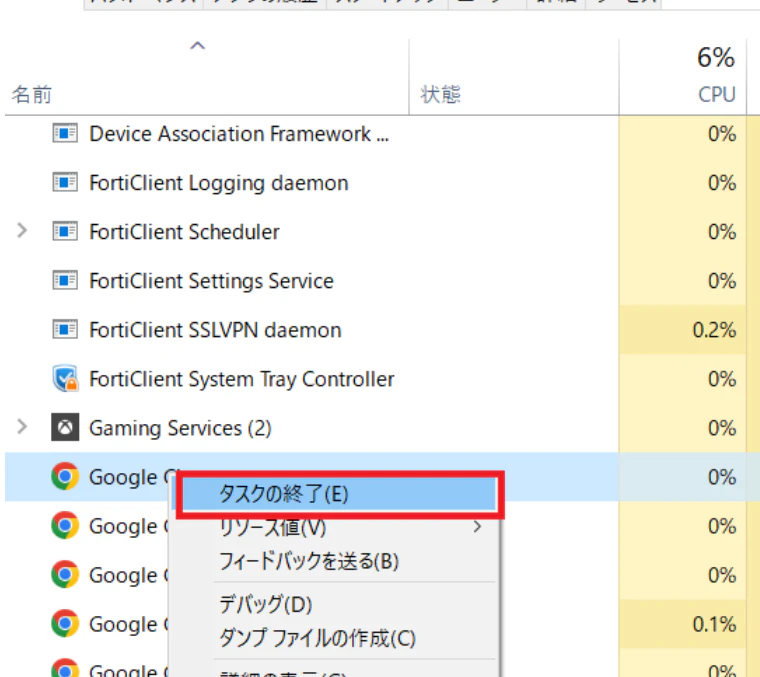Toggle sort direction with the arrow above 名前
Screen dimensions: 760x677
coord(197,46)
